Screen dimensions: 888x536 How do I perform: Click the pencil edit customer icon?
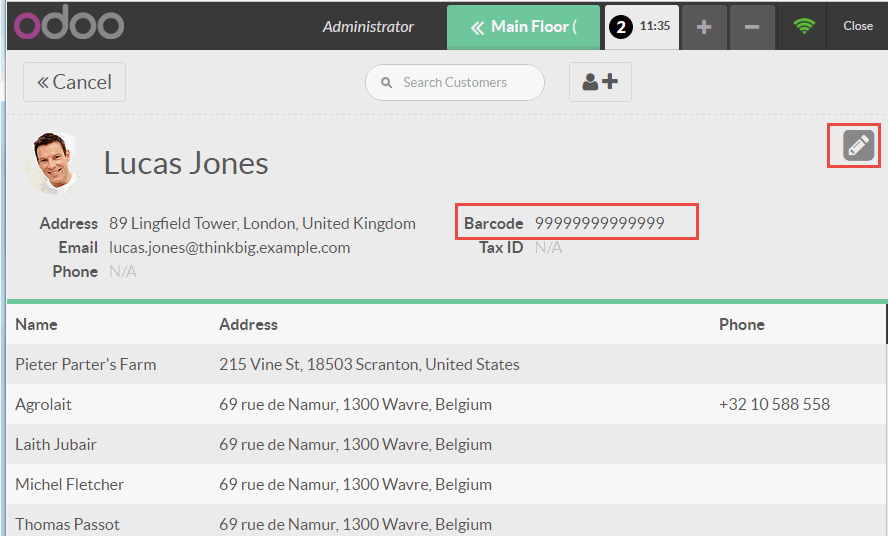click(x=858, y=146)
